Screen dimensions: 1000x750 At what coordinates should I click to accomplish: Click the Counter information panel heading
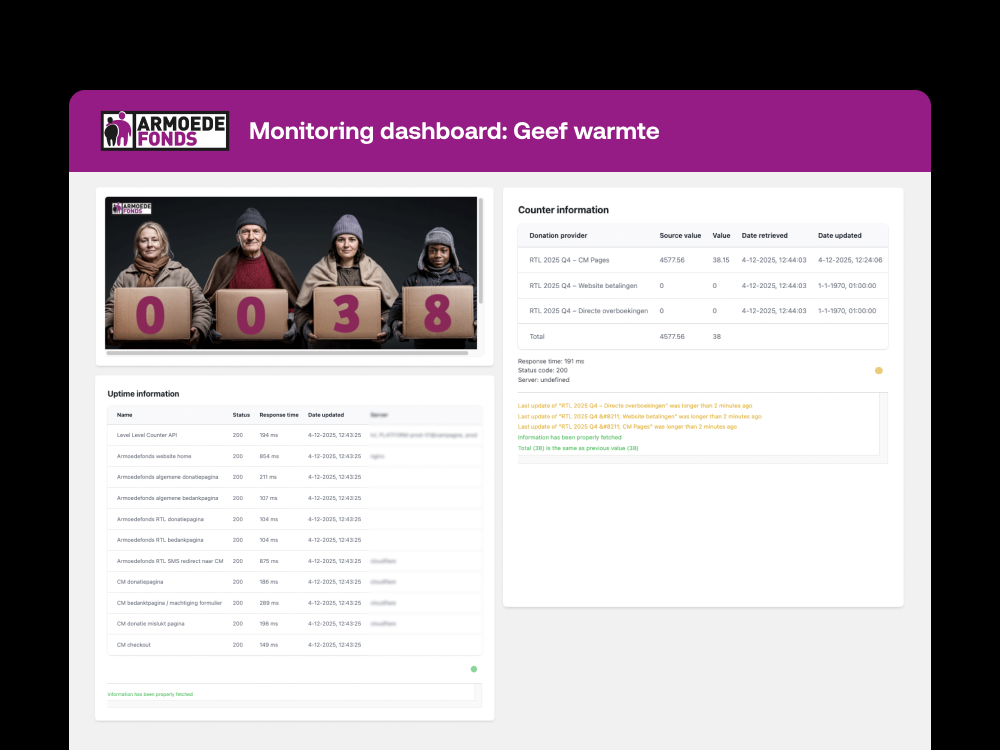click(x=565, y=210)
